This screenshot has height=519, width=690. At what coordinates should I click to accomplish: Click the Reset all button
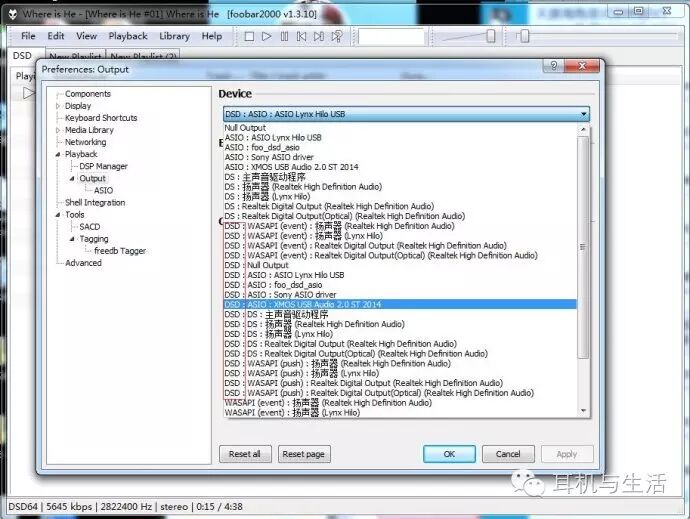(x=245, y=454)
